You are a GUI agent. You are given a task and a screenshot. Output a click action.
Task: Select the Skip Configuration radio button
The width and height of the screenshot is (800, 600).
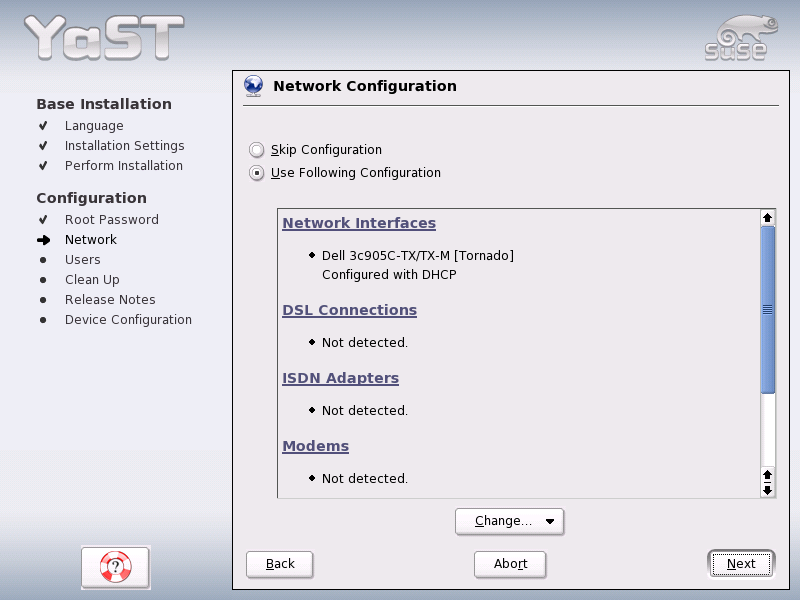pos(257,149)
